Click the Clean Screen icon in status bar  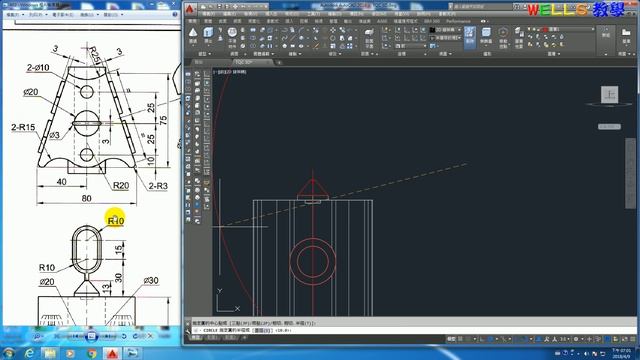coord(624,339)
